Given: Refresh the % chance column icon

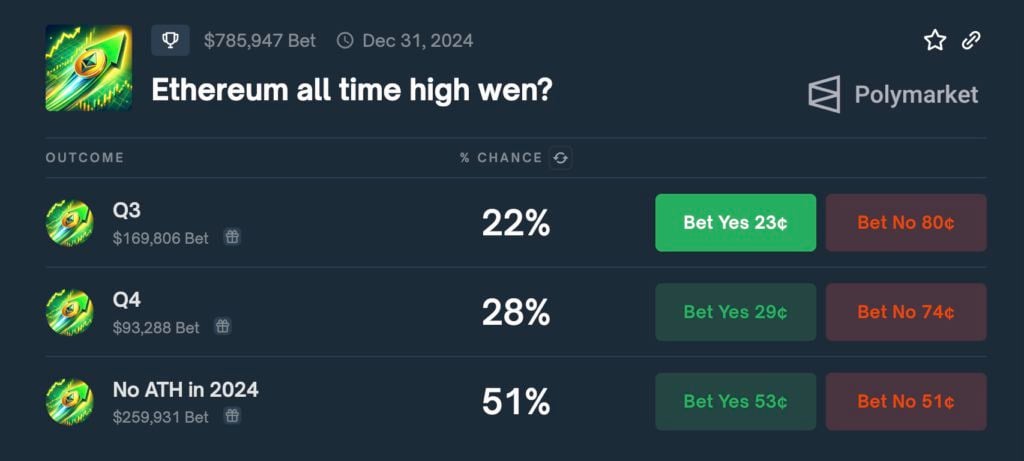Looking at the screenshot, I should 561,158.
